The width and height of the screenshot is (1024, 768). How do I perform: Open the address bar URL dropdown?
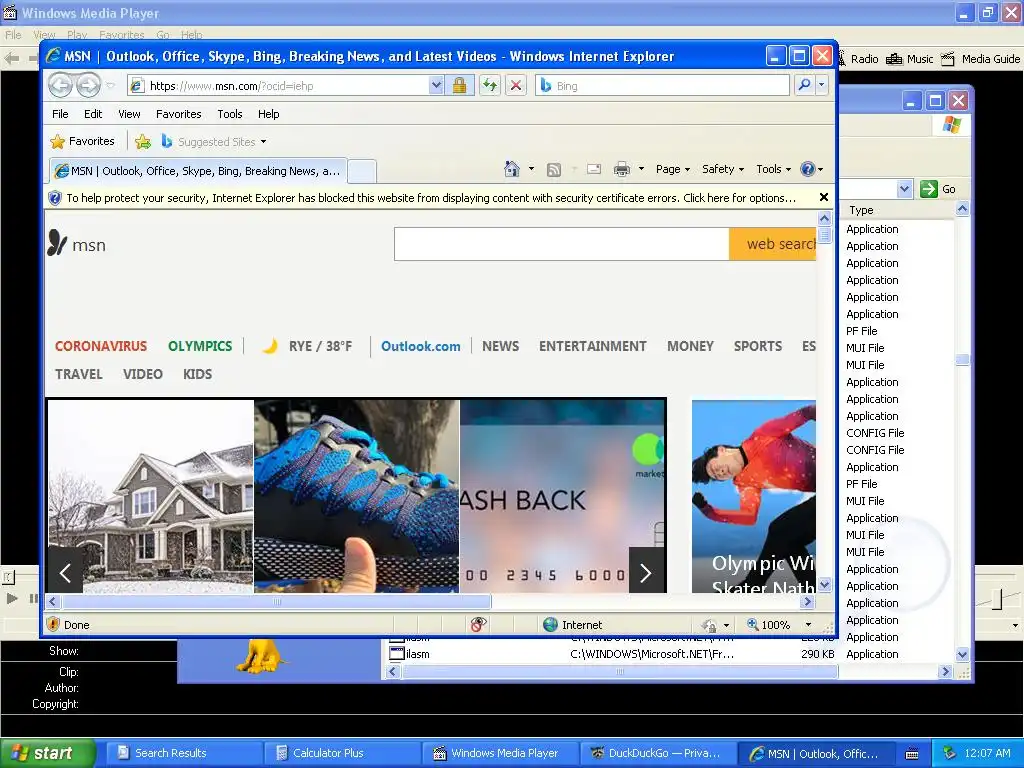pyautogui.click(x=436, y=86)
